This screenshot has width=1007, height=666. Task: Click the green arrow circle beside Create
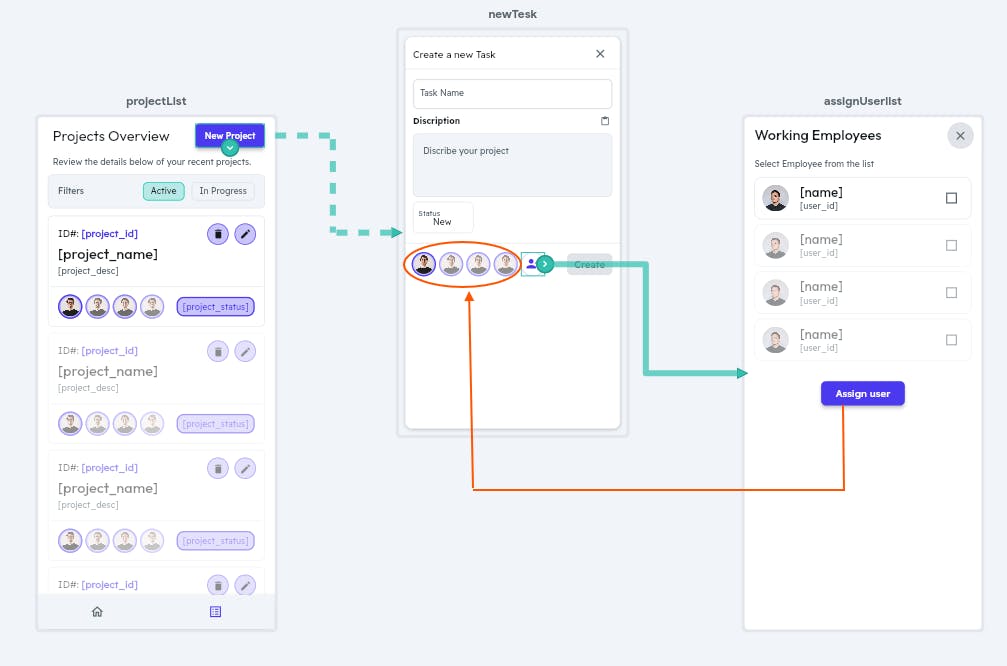coord(545,264)
